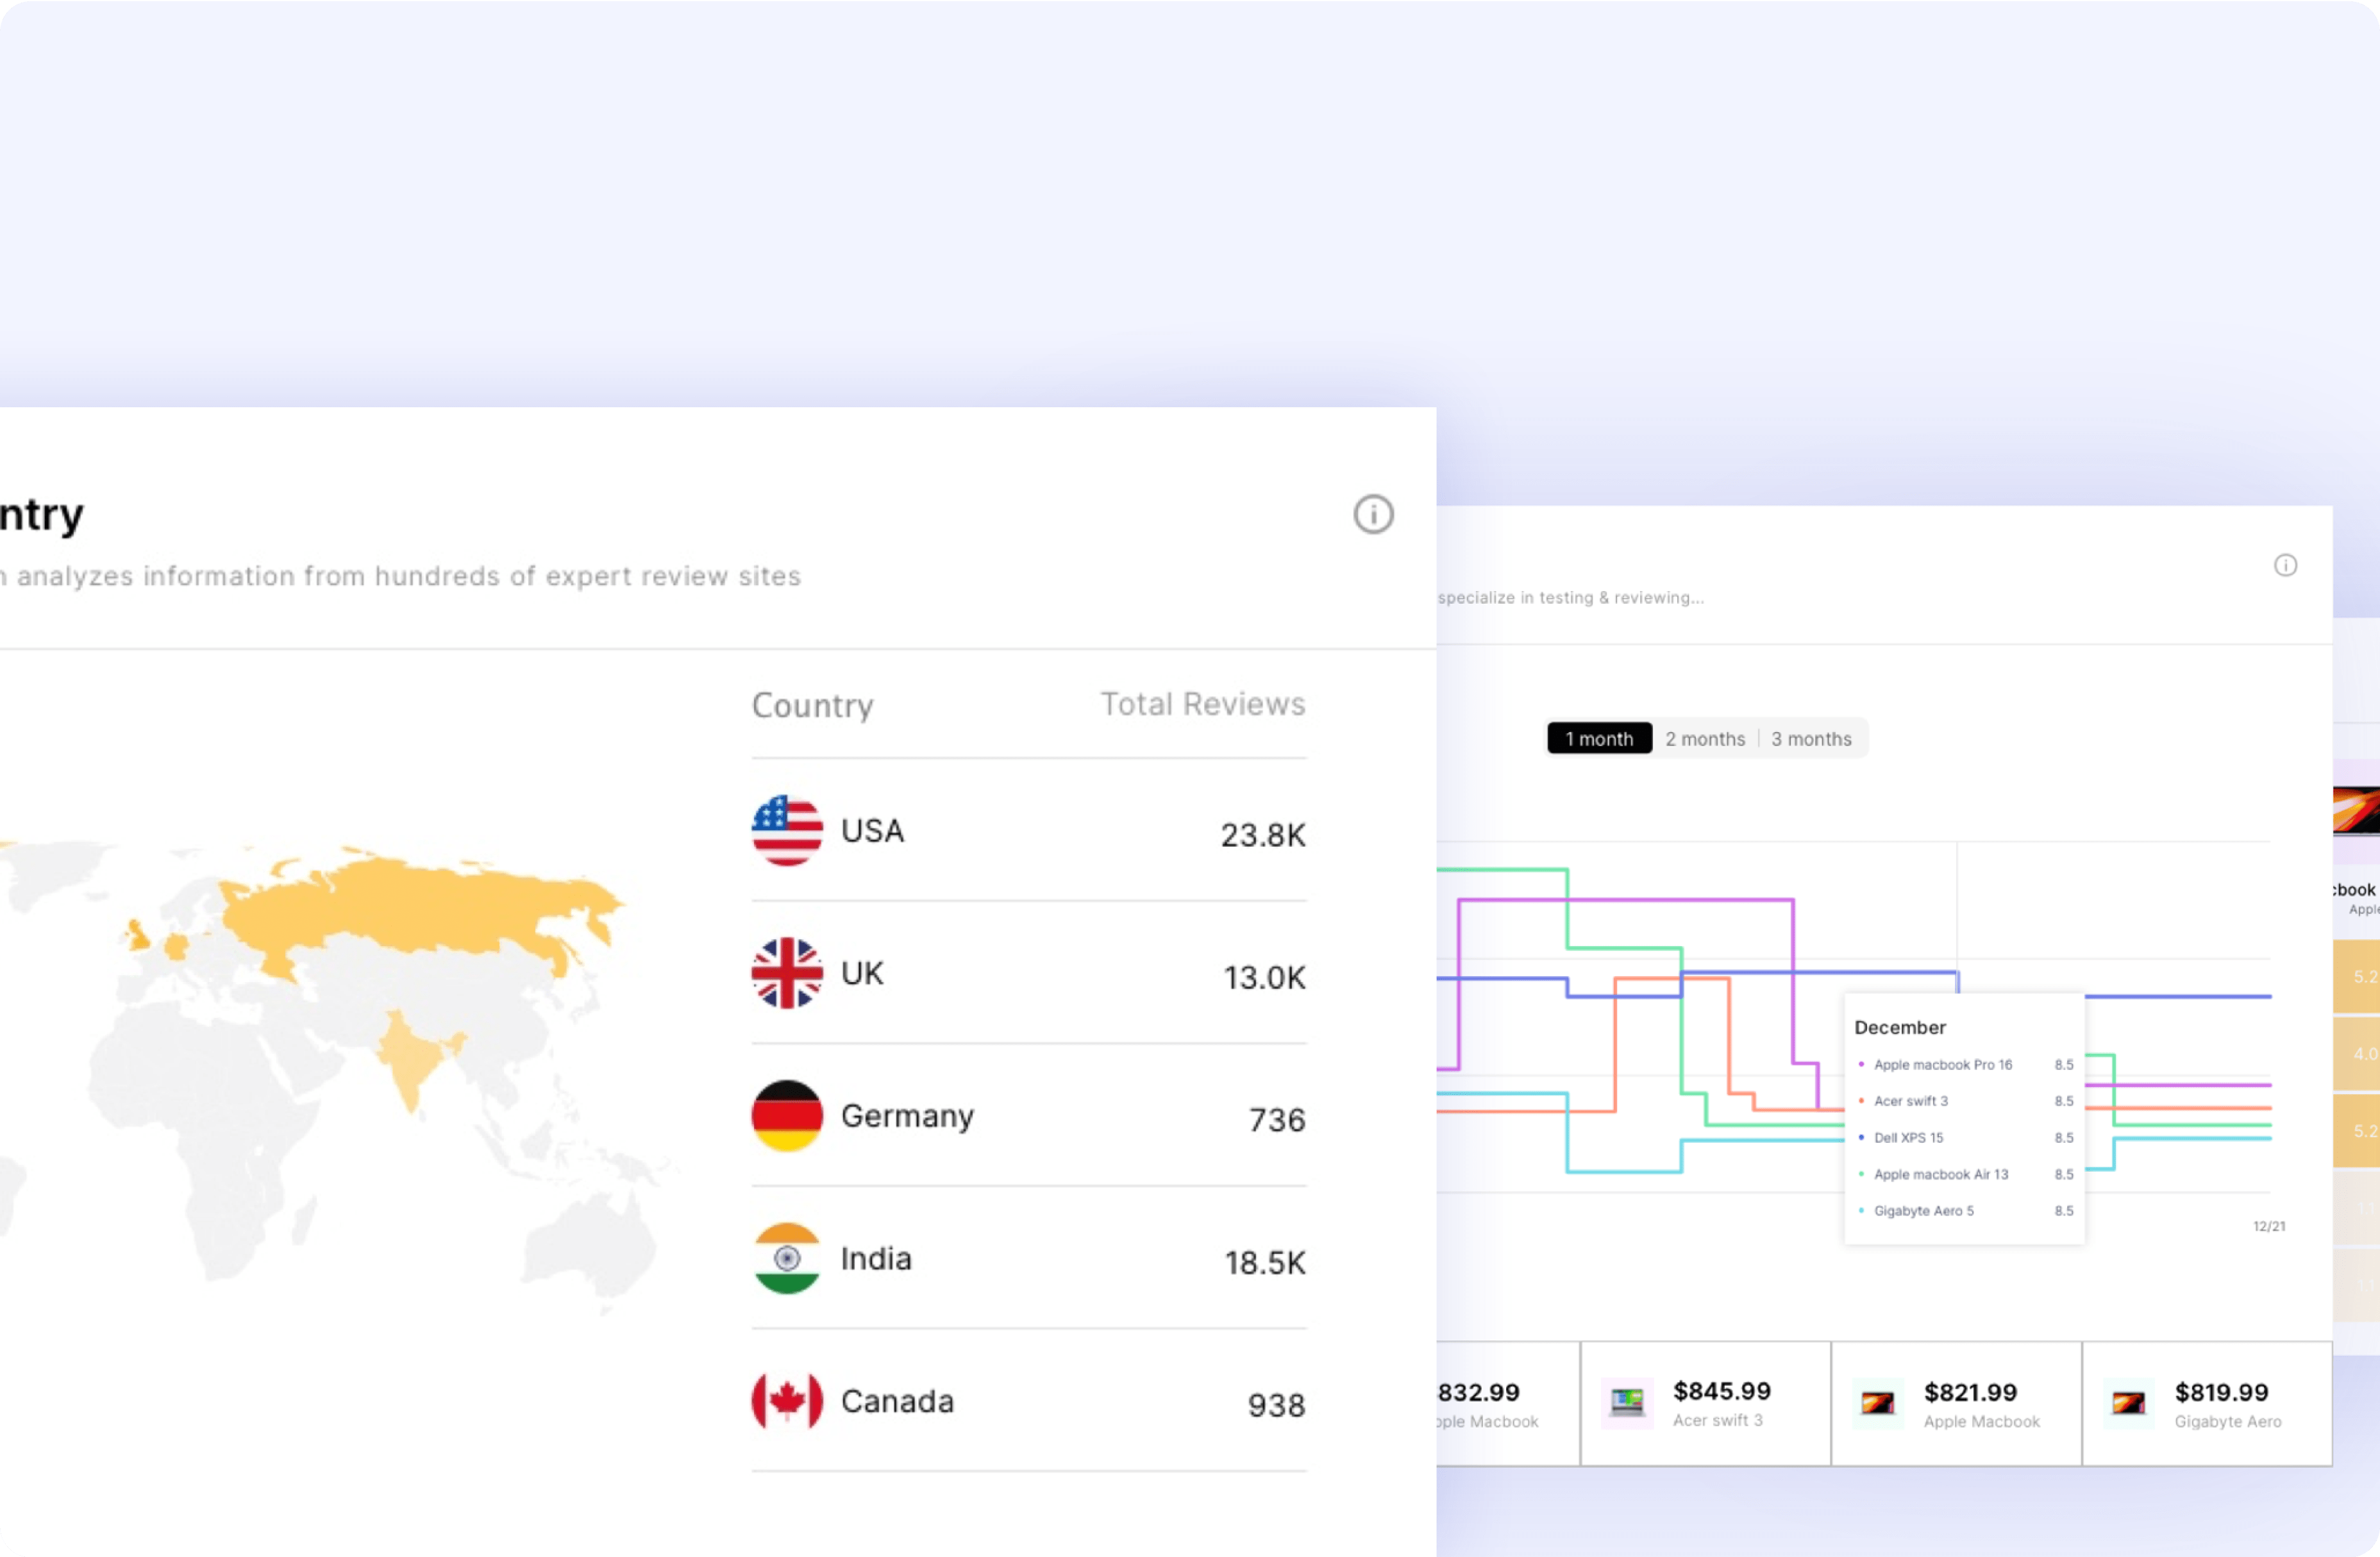Switch to the 3 months range
The image size is (2380, 1557).
[1811, 738]
